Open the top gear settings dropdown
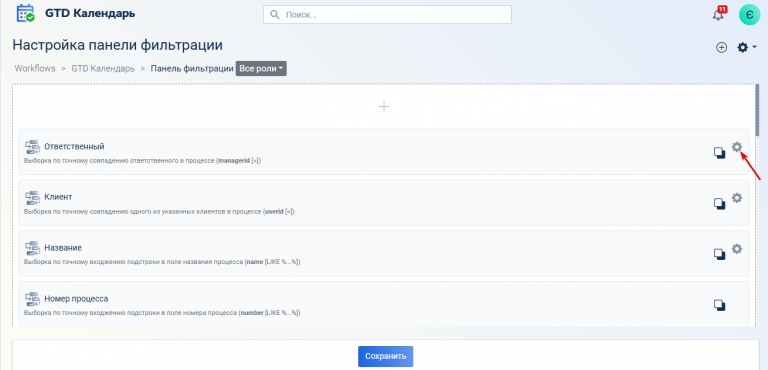This screenshot has width=768, height=370. click(x=747, y=48)
